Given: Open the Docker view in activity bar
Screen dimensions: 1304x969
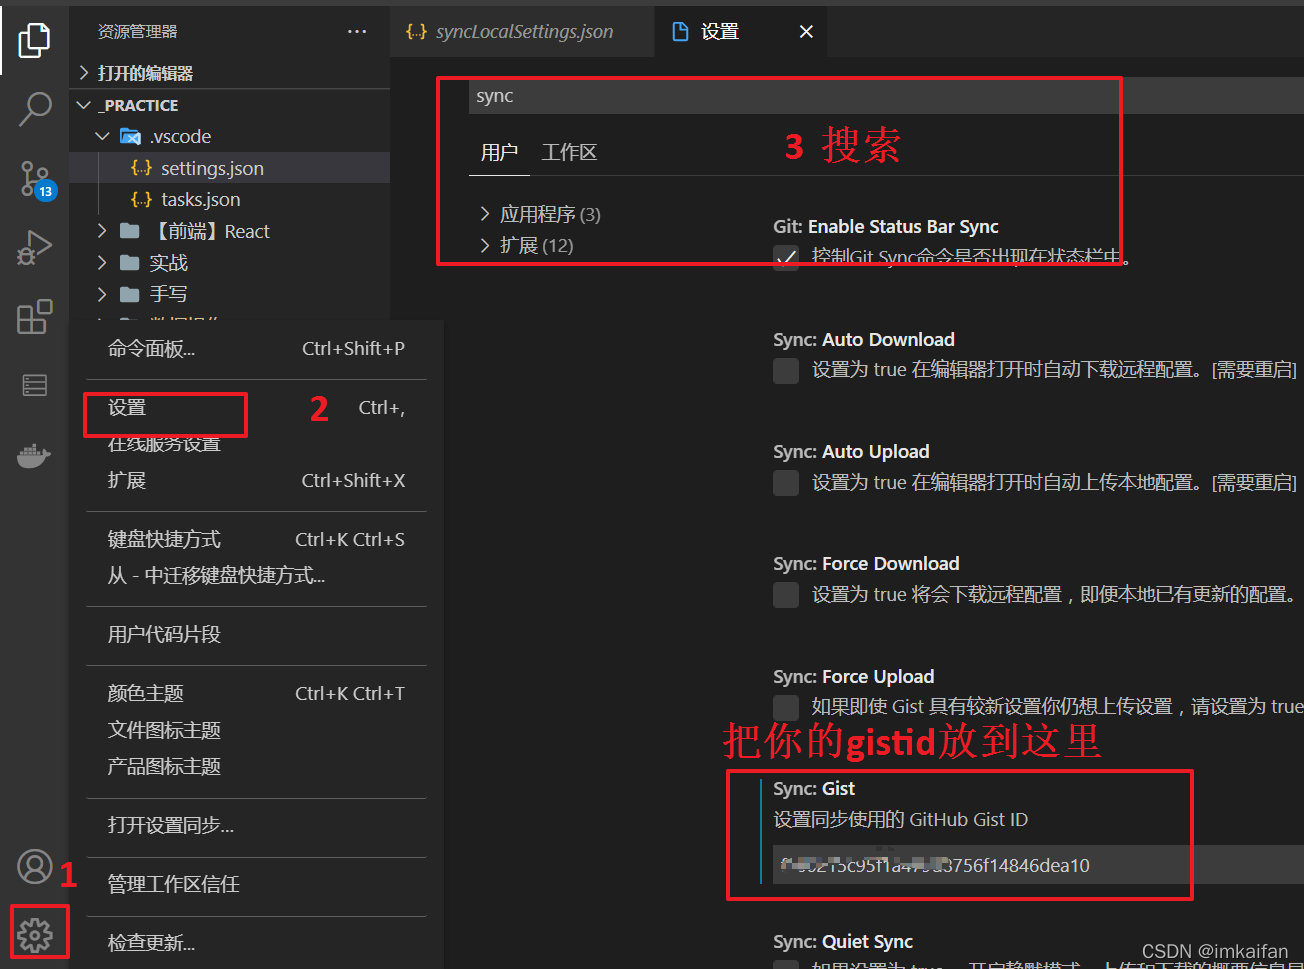Looking at the screenshot, I should pyautogui.click(x=34, y=456).
